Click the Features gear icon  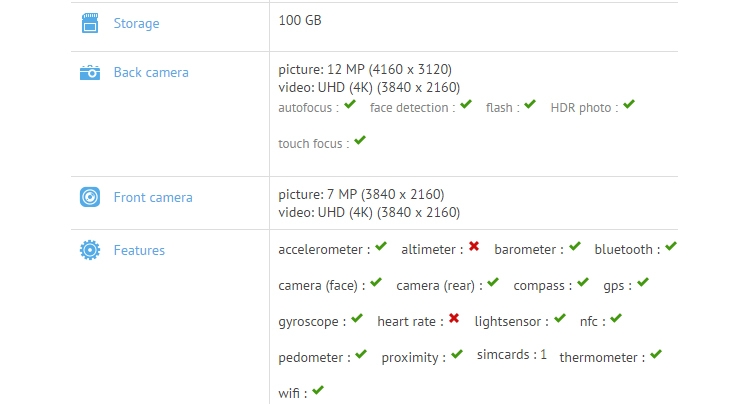[x=90, y=250]
